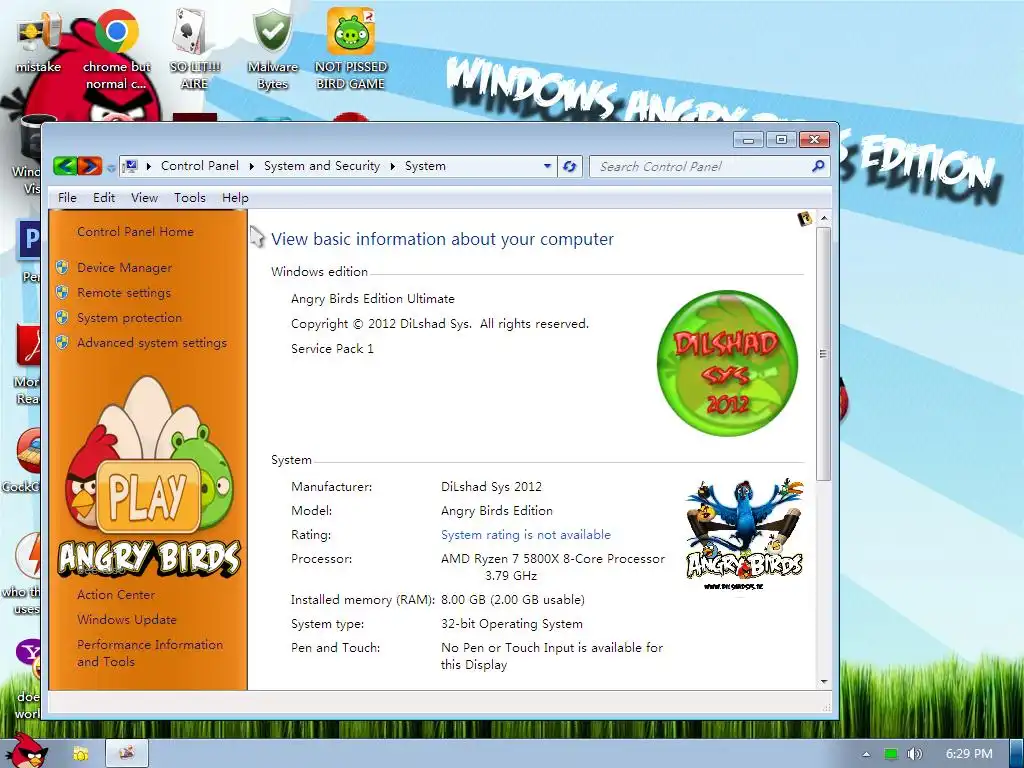Viewport: 1024px width, 768px height.
Task: Open the 'chrome but normal' Chrome icon
Action: 116,49
